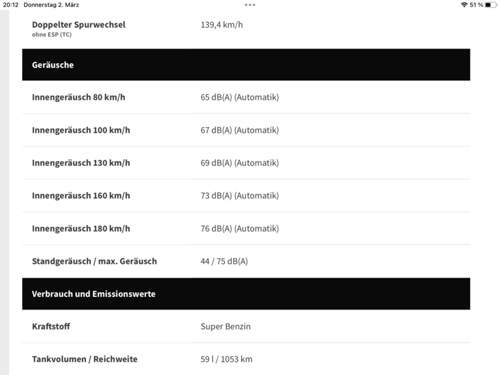This screenshot has width=500, height=375.
Task: Click the Super Benzin value
Action: (226, 326)
